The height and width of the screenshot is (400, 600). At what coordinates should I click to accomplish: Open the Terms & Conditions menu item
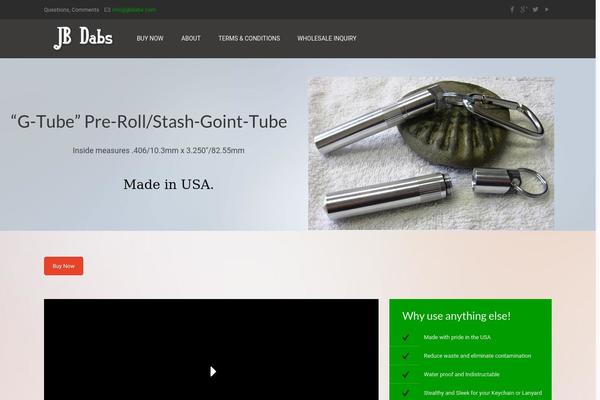click(x=249, y=38)
